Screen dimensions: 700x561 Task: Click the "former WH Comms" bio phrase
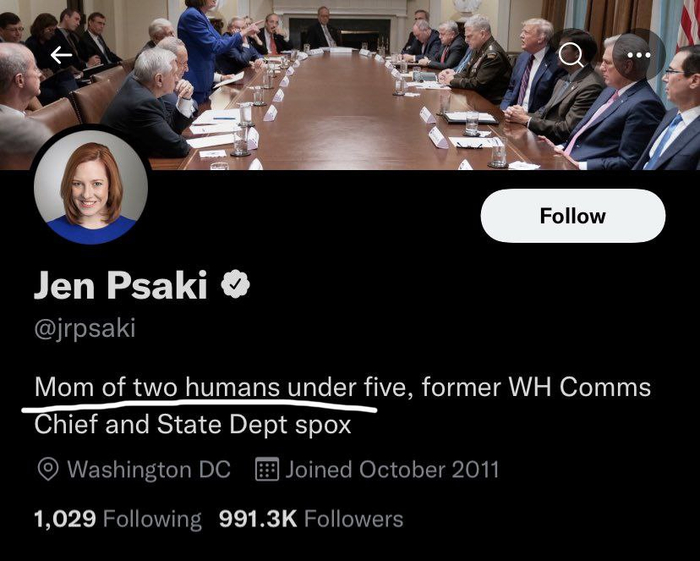click(536, 387)
